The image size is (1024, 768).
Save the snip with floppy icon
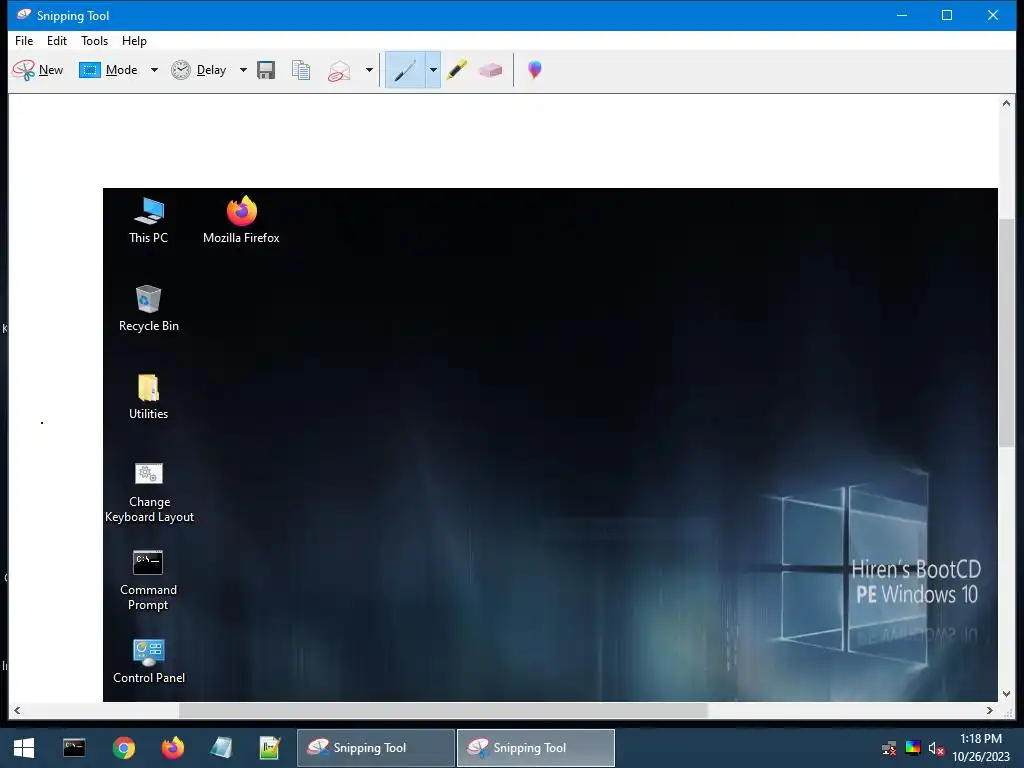266,70
